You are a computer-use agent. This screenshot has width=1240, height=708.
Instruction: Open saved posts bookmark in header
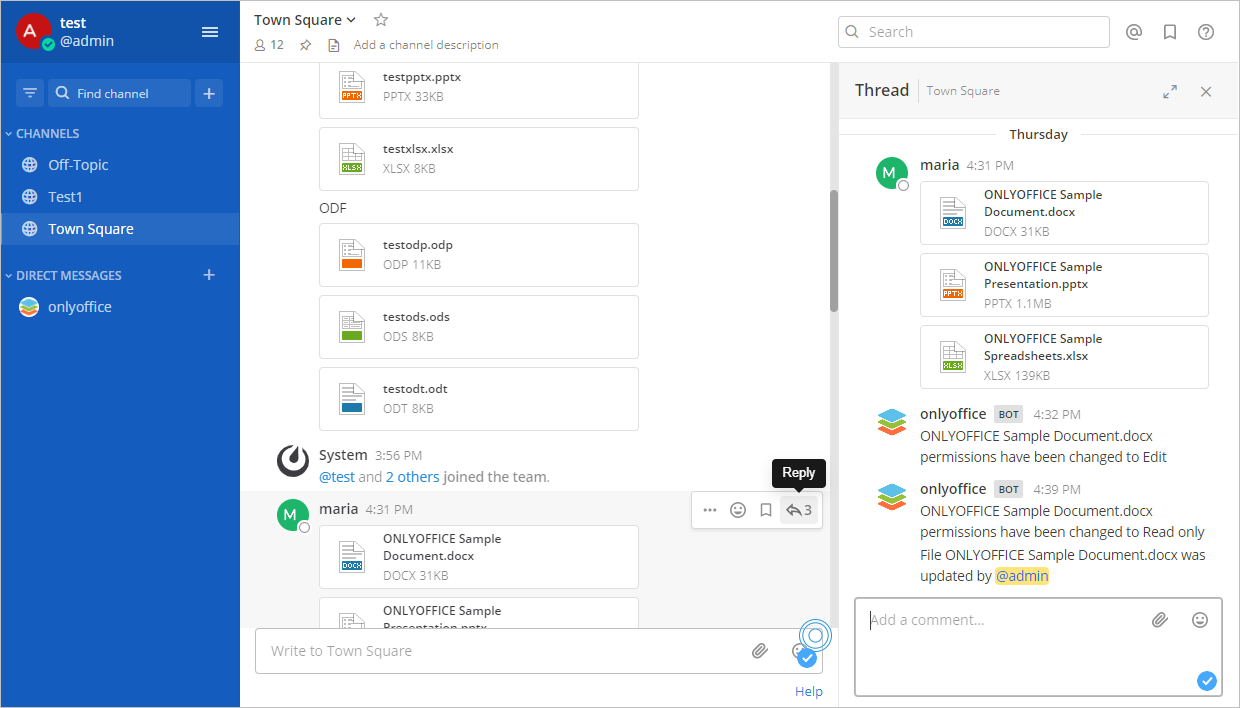pyautogui.click(x=1170, y=32)
